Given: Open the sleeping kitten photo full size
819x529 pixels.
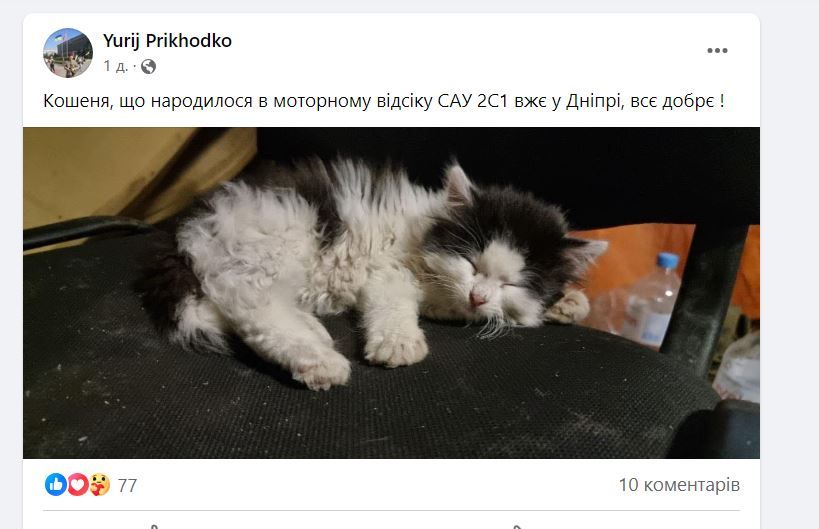Looking at the screenshot, I should (x=391, y=293).
